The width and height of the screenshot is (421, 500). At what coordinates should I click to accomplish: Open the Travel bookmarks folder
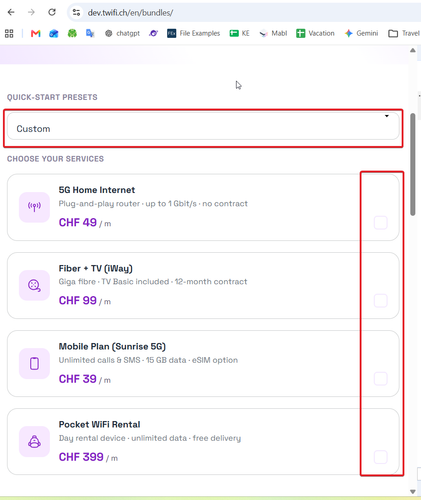coord(404,33)
